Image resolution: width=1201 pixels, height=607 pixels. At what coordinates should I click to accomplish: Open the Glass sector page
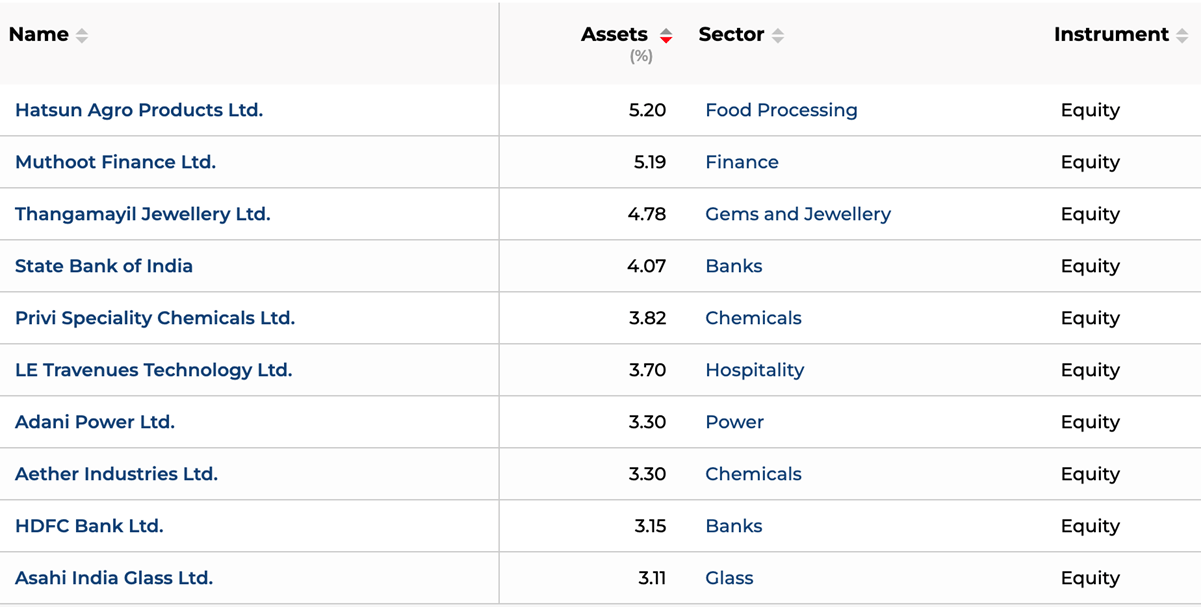(729, 578)
